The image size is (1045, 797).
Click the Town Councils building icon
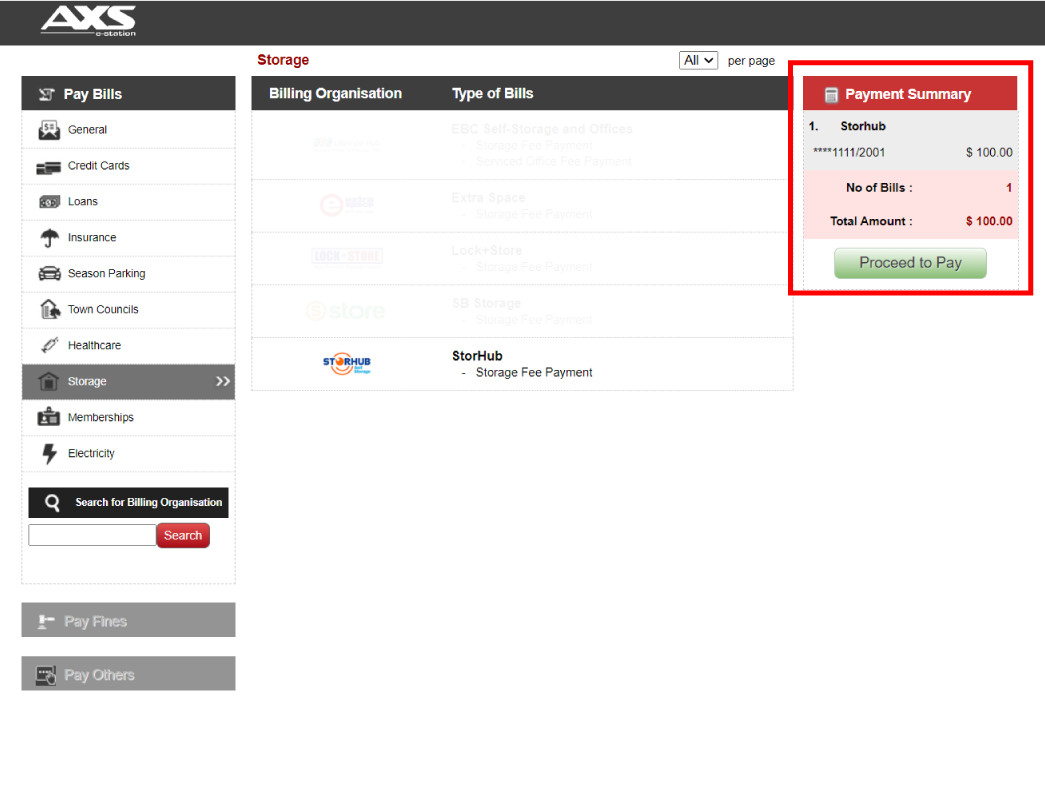click(x=50, y=309)
